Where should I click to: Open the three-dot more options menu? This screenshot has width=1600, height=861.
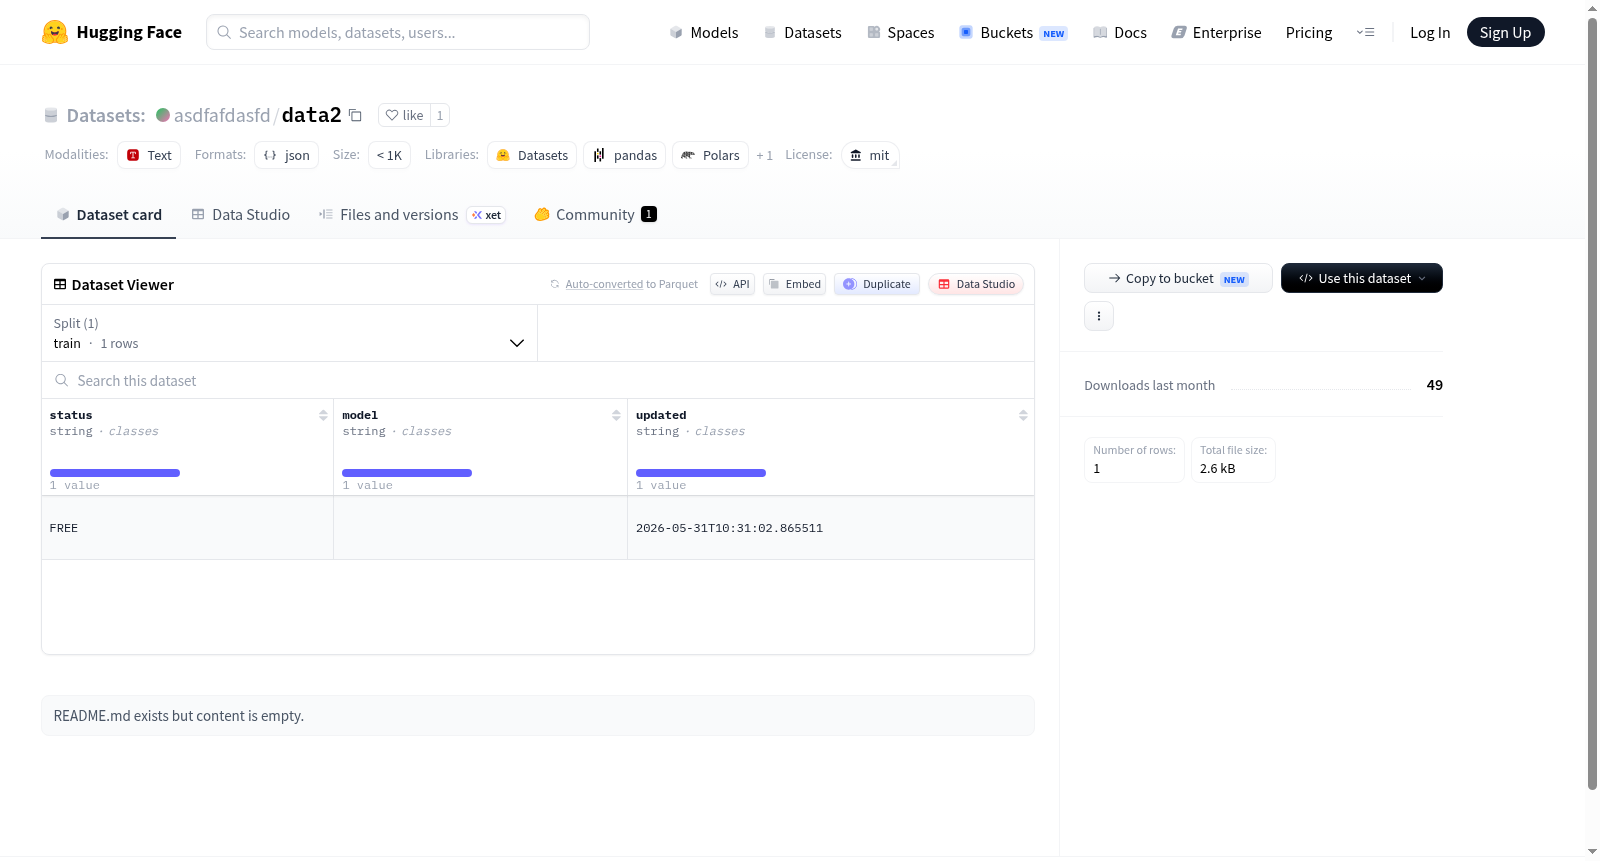click(1099, 316)
